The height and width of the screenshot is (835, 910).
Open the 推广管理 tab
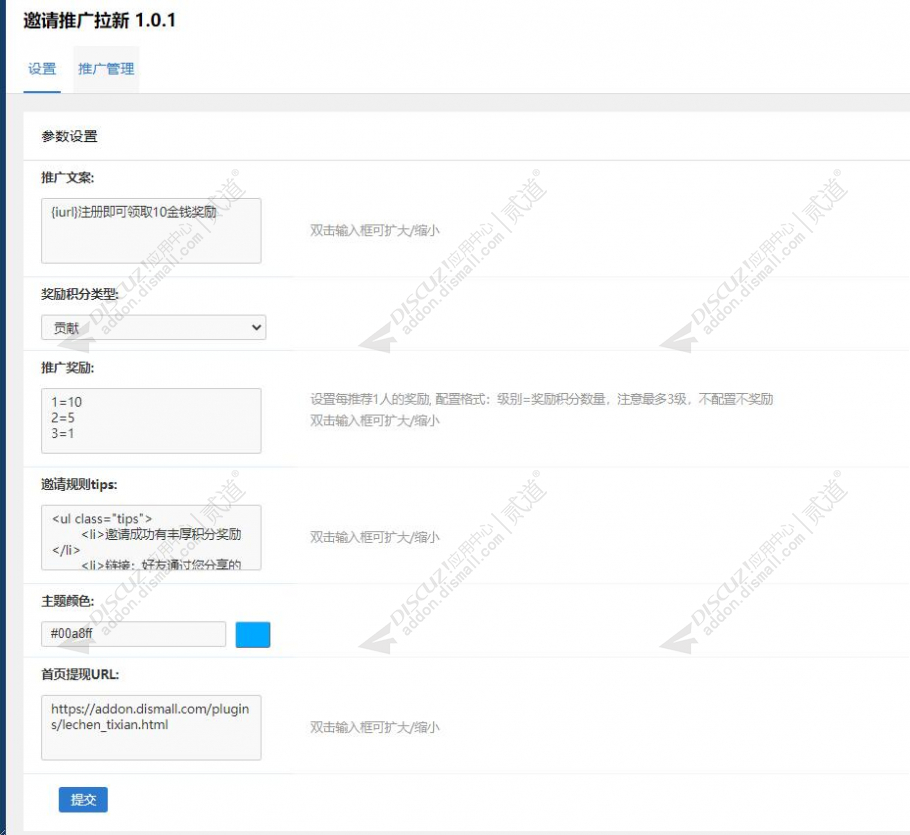click(106, 69)
